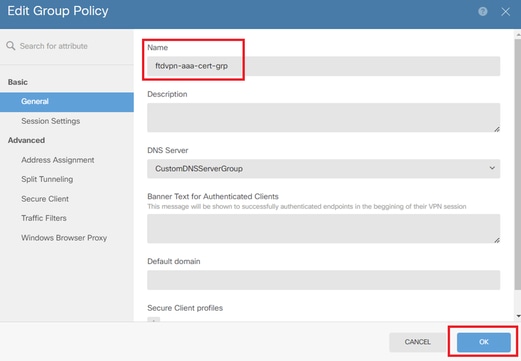Open Traffic Filters section
Screen dimensions: 521x361
pyautogui.click(x=44, y=218)
